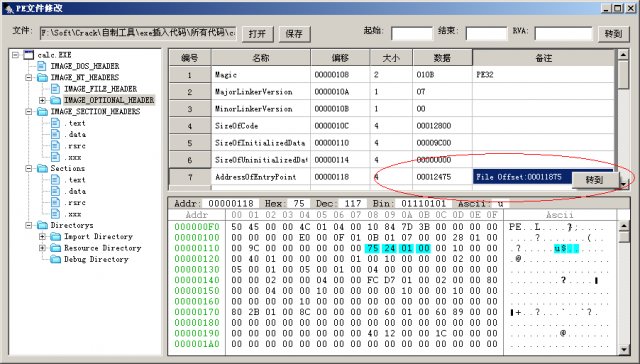Select the .rsrc icon under IMAGE_SECTION_HEADERS
The width and height of the screenshot is (640, 364).
click(x=55, y=146)
